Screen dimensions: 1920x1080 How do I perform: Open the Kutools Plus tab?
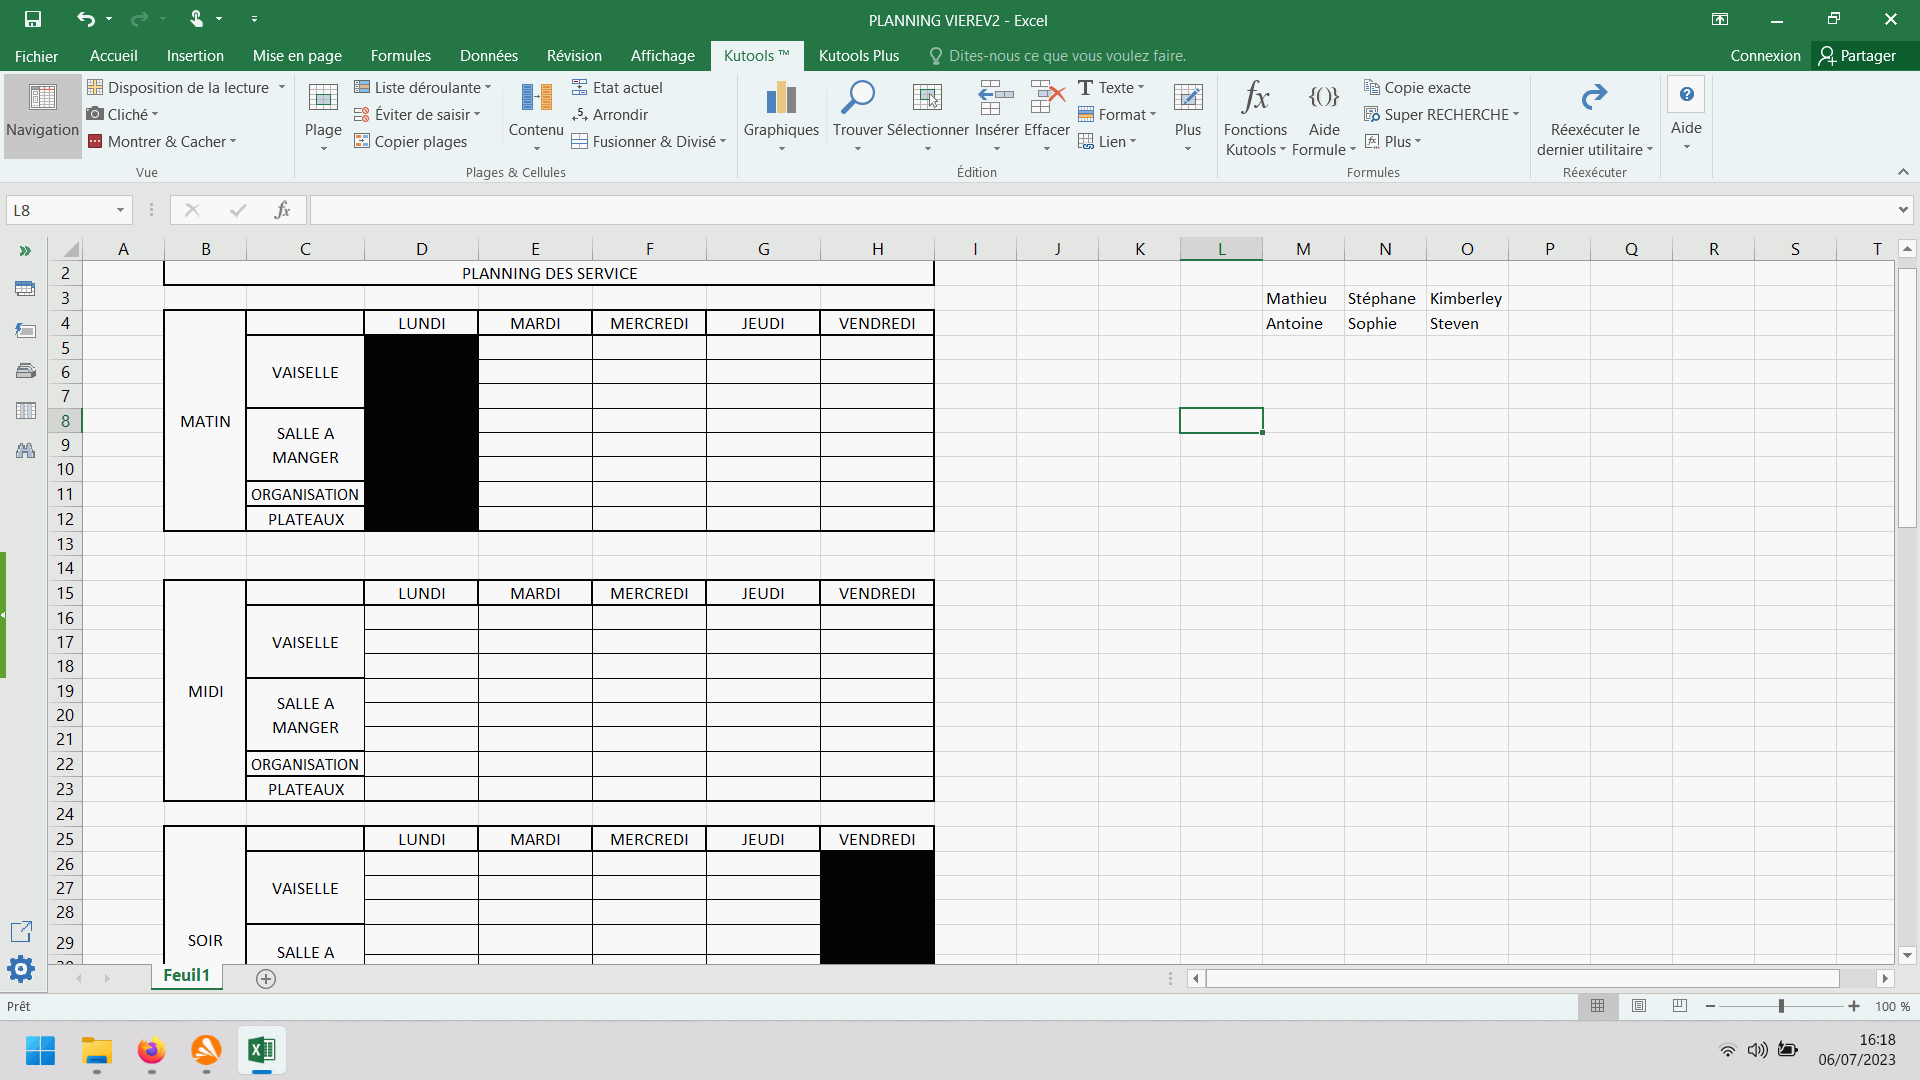(x=858, y=56)
